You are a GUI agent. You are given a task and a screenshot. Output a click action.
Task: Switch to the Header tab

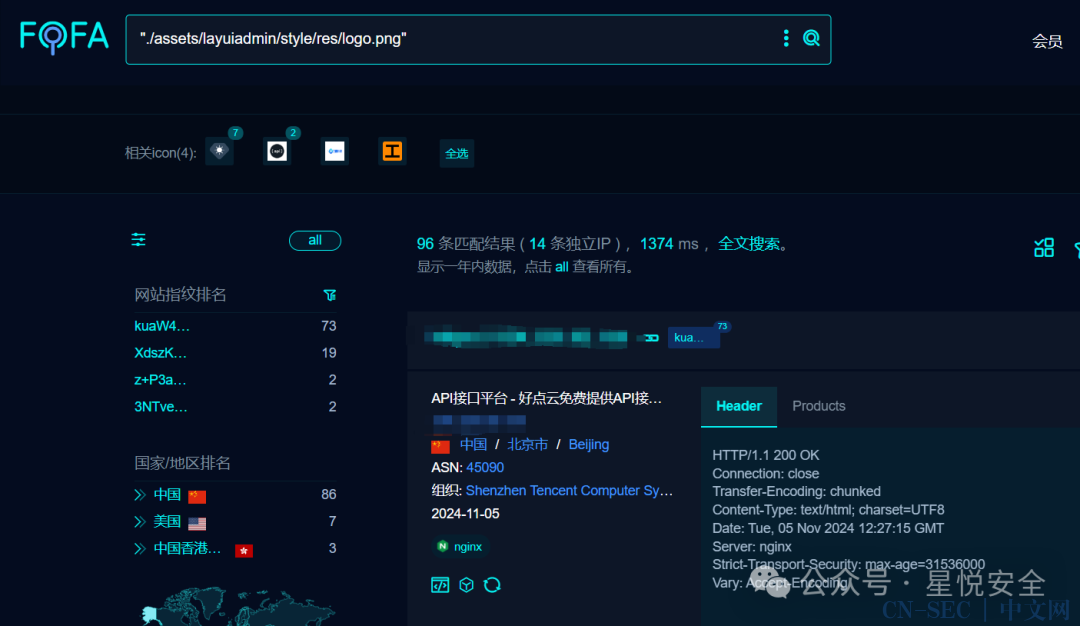click(x=739, y=406)
